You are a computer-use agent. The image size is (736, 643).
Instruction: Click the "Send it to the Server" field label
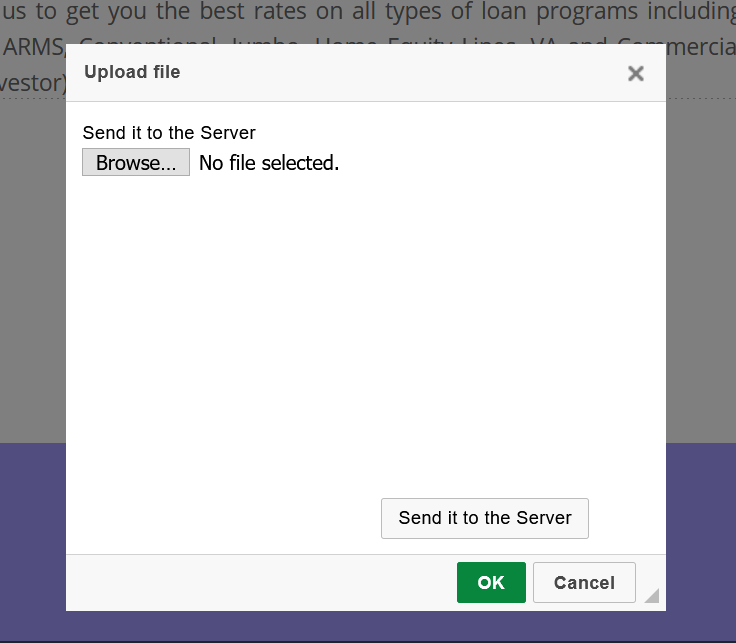click(169, 133)
